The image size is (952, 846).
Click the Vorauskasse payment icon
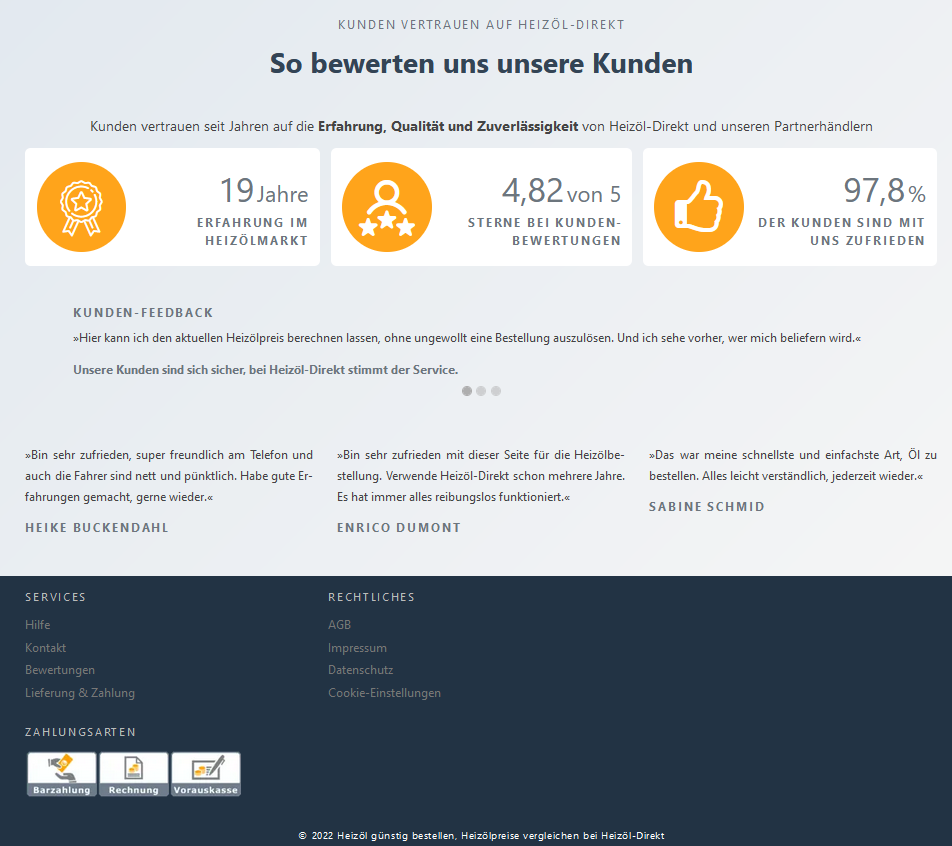tap(206, 774)
